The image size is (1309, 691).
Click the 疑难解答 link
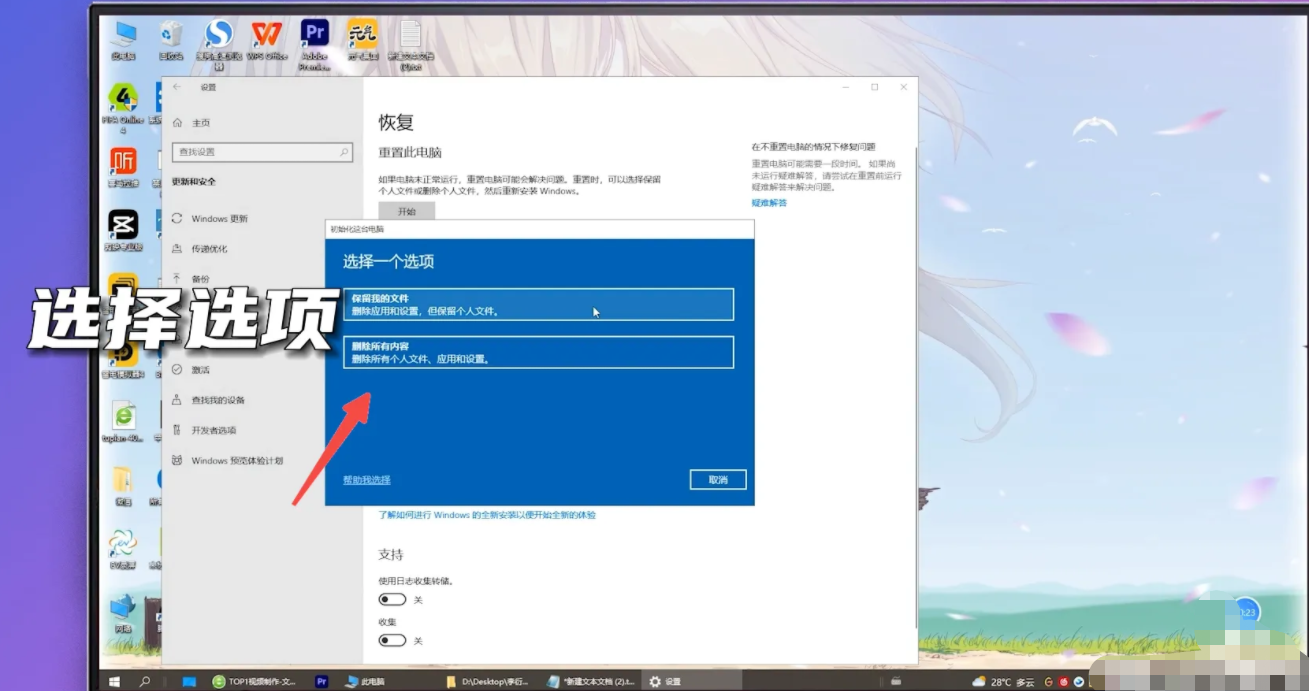pos(769,203)
